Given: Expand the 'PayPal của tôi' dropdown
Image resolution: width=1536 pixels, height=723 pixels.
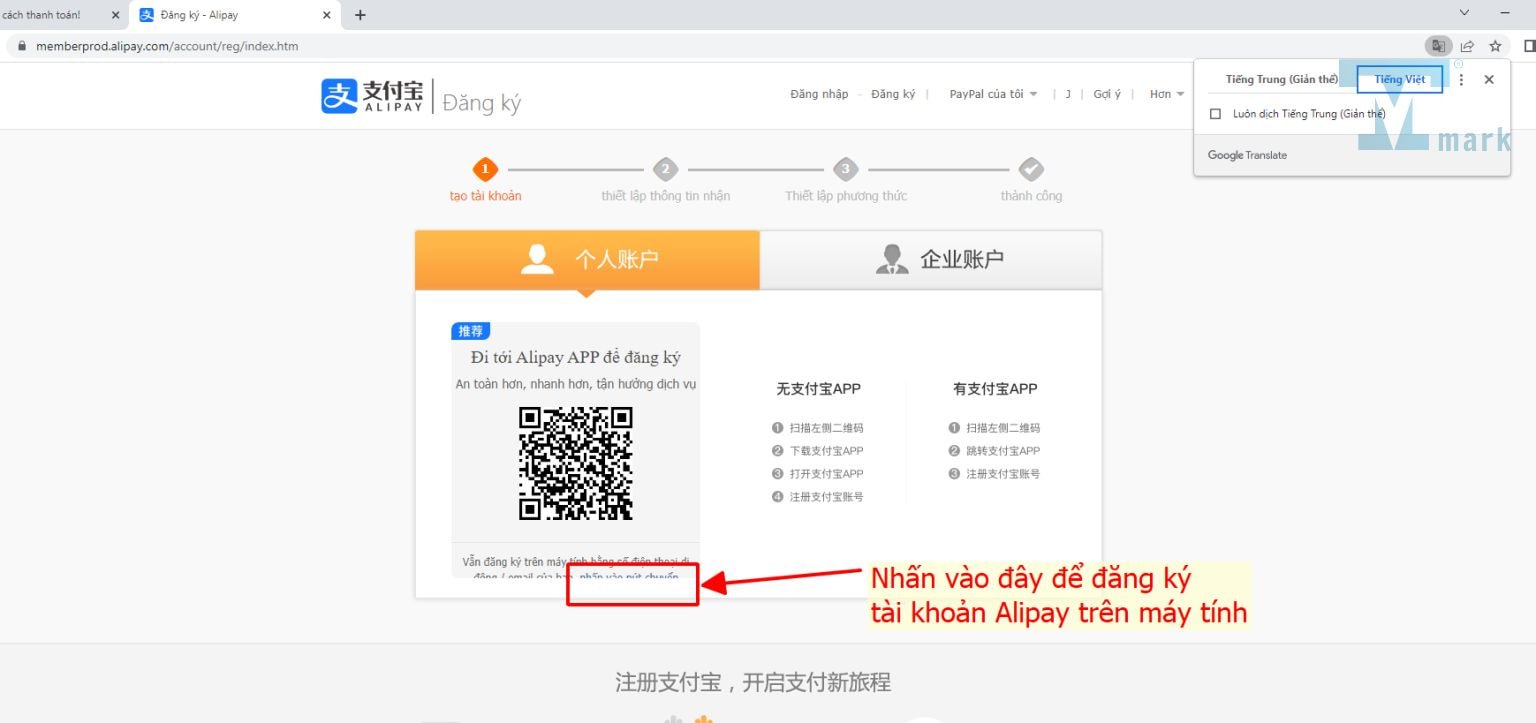Looking at the screenshot, I should point(993,94).
